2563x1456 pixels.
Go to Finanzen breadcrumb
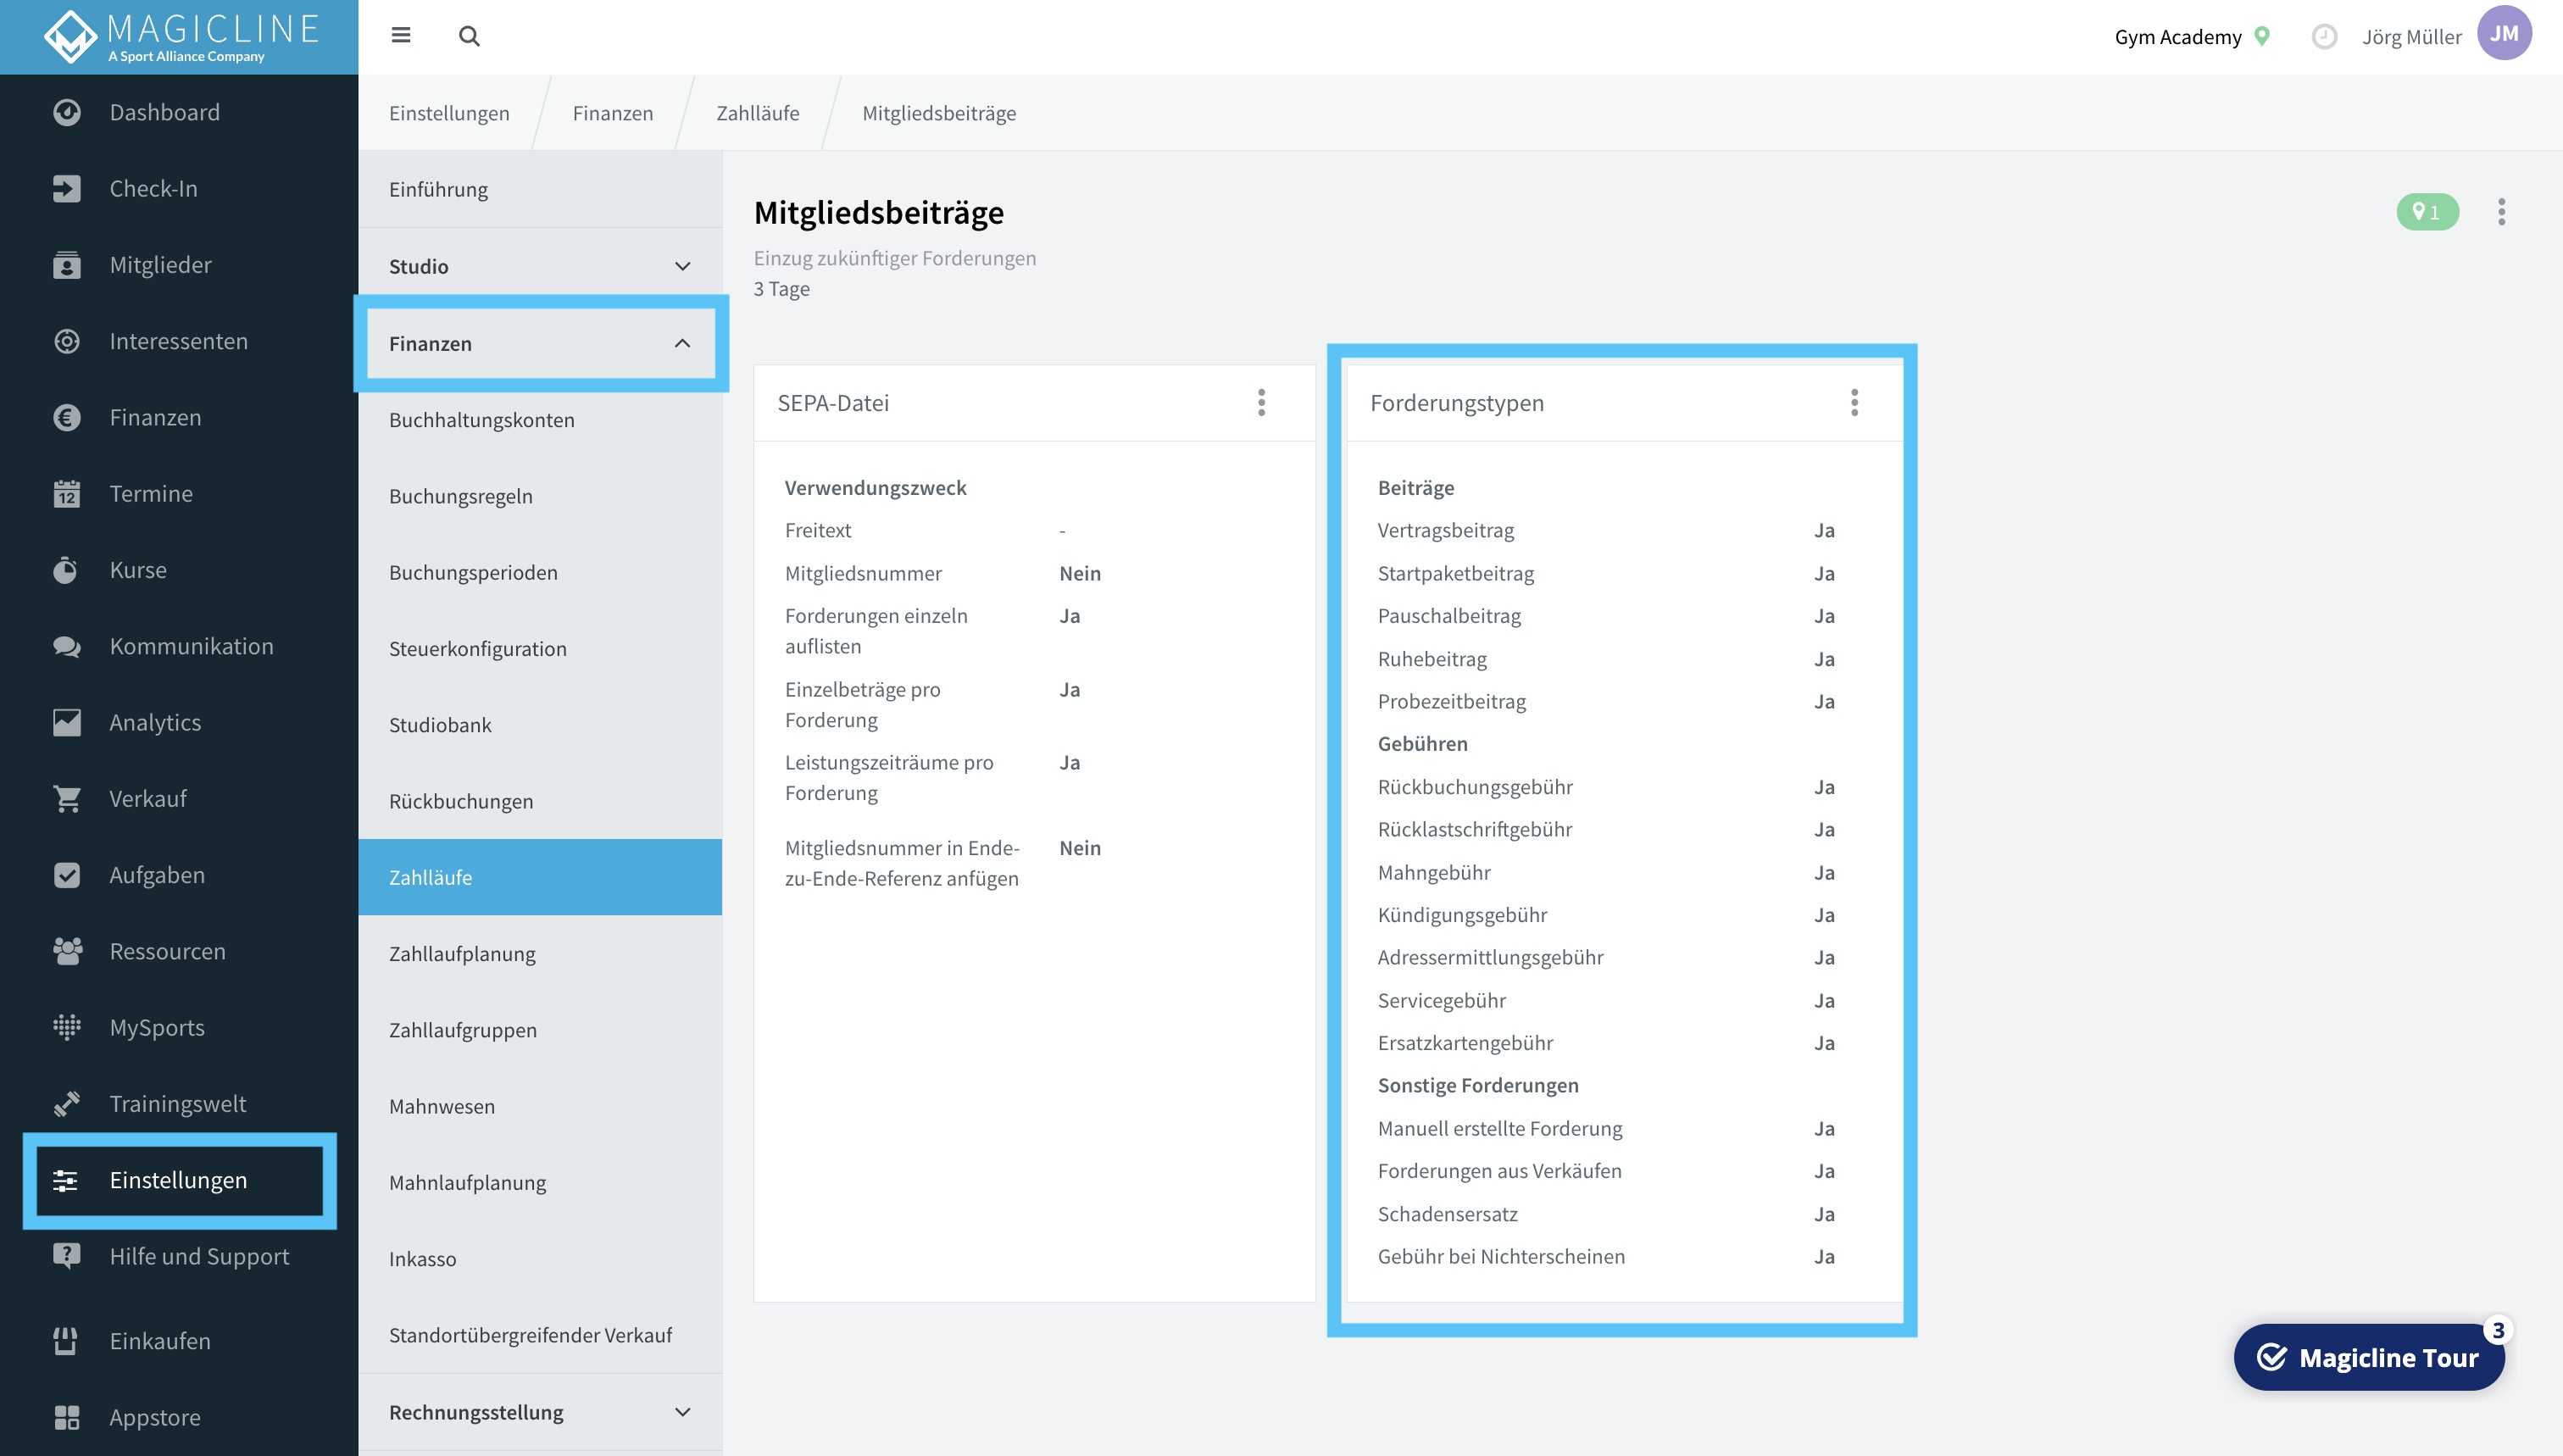[x=612, y=113]
